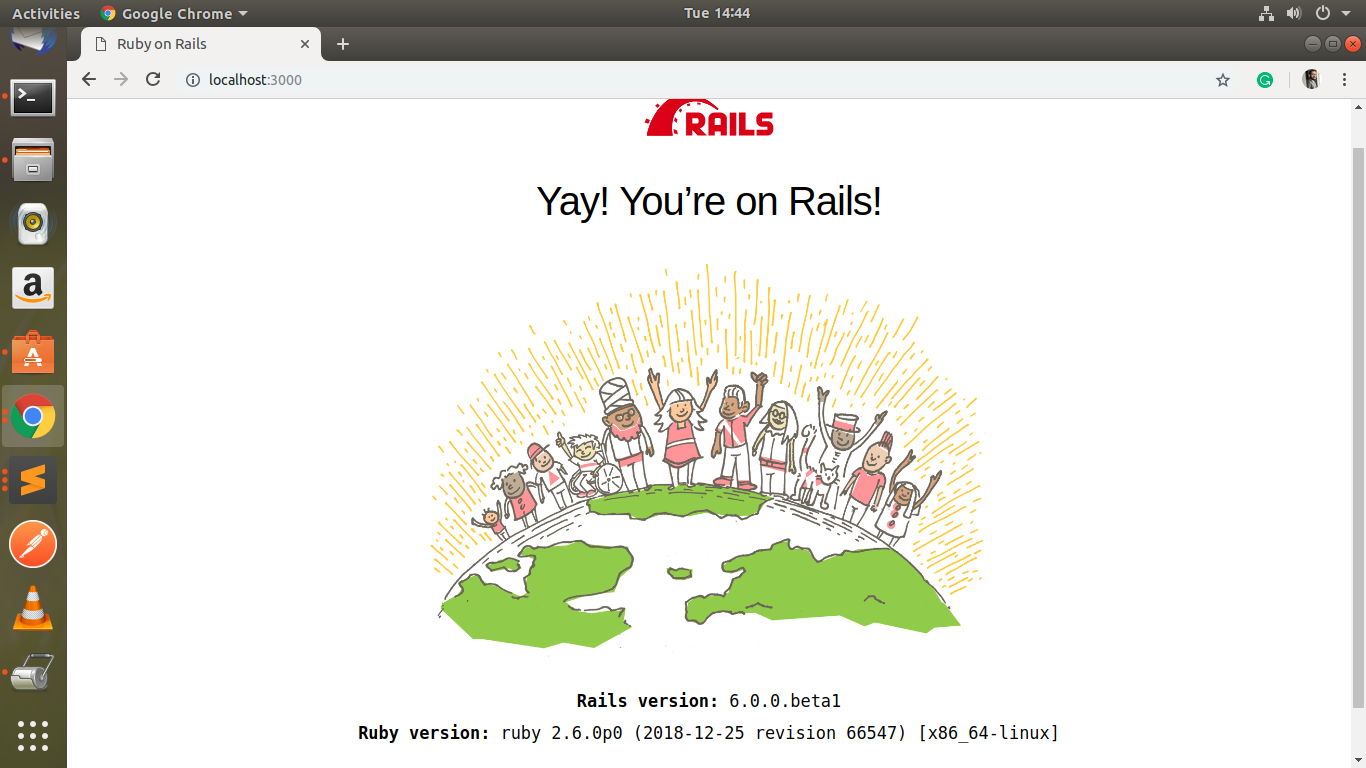Screen dimensions: 1366x768
Task: Open Ubuntu Software in the dock
Action: pos(33,352)
